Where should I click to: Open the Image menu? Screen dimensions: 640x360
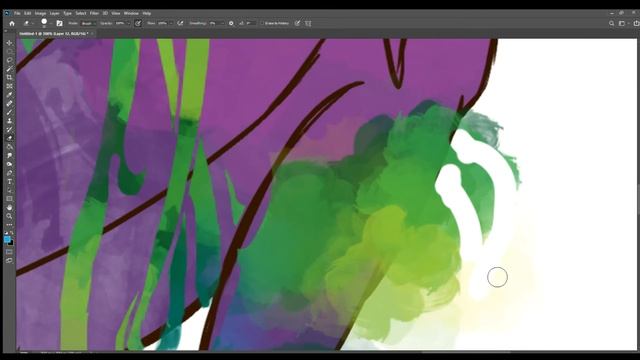40,13
